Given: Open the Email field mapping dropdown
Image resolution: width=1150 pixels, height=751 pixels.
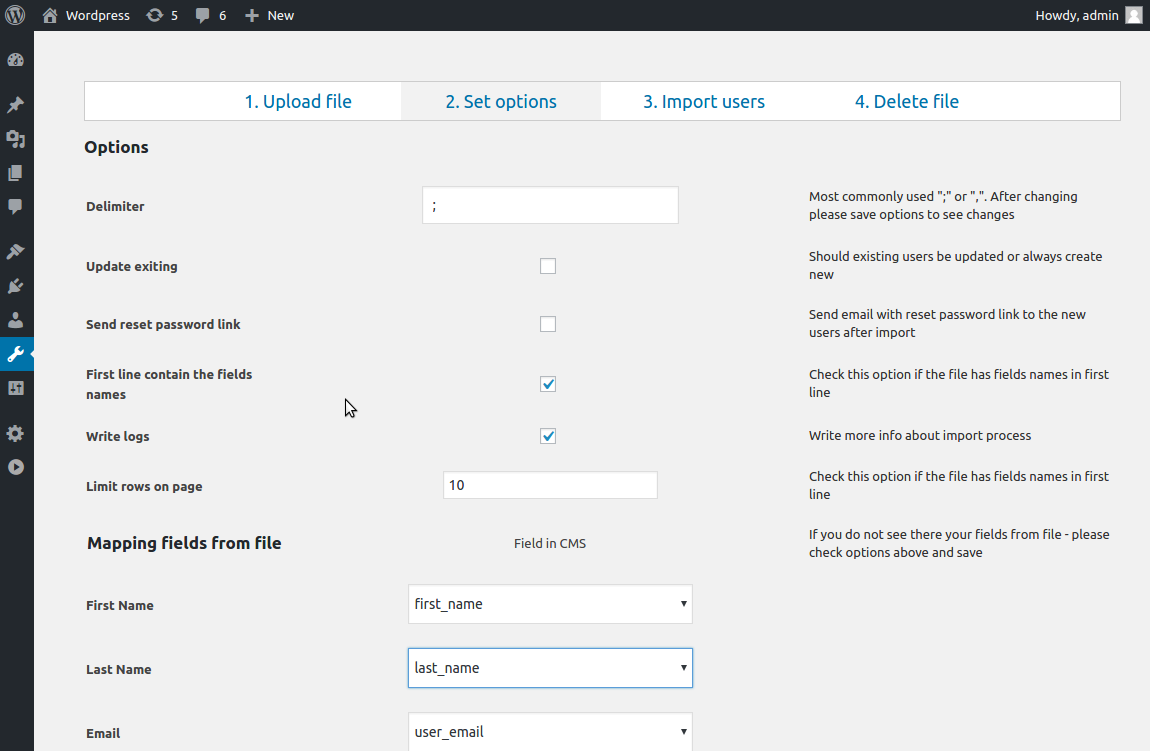Looking at the screenshot, I should pos(550,732).
